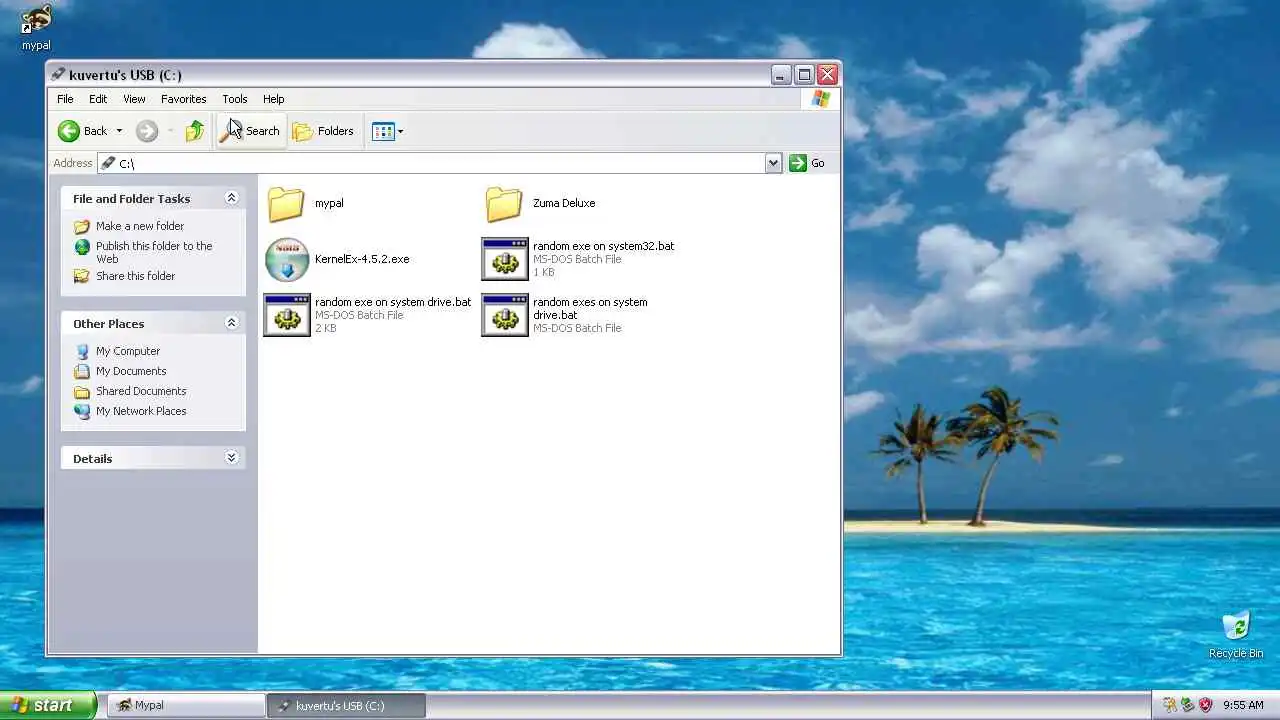Viewport: 1280px width, 720px height.
Task: Open the Views dropdown button
Action: [388, 131]
